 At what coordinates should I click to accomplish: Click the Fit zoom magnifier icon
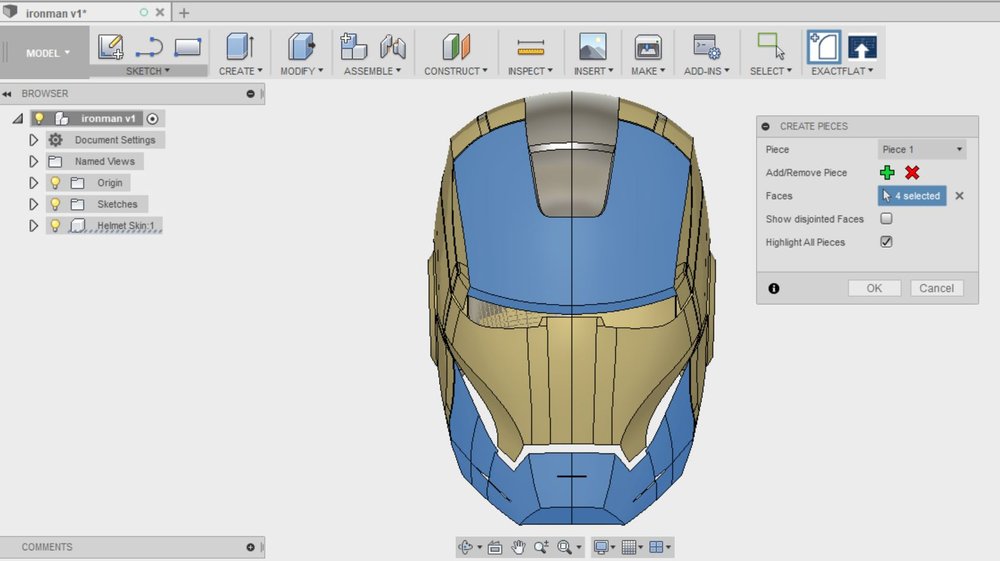tap(564, 547)
